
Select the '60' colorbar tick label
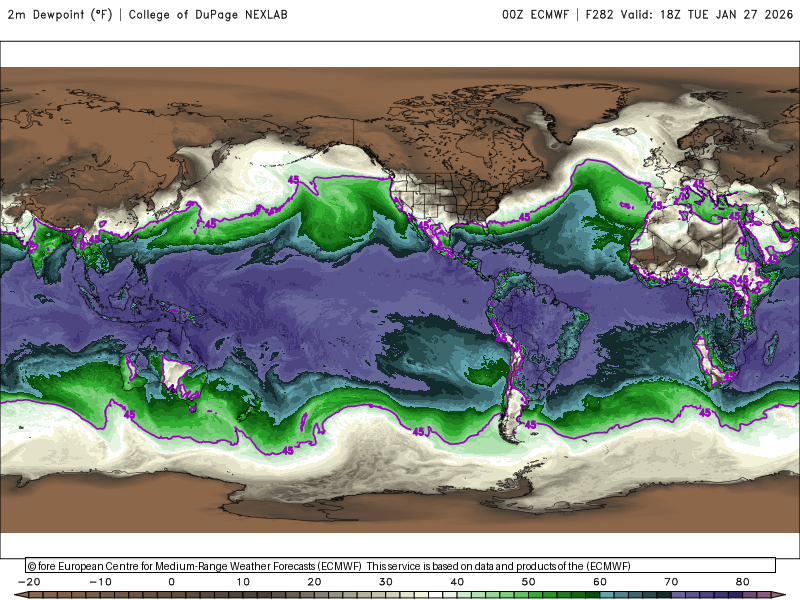click(600, 582)
